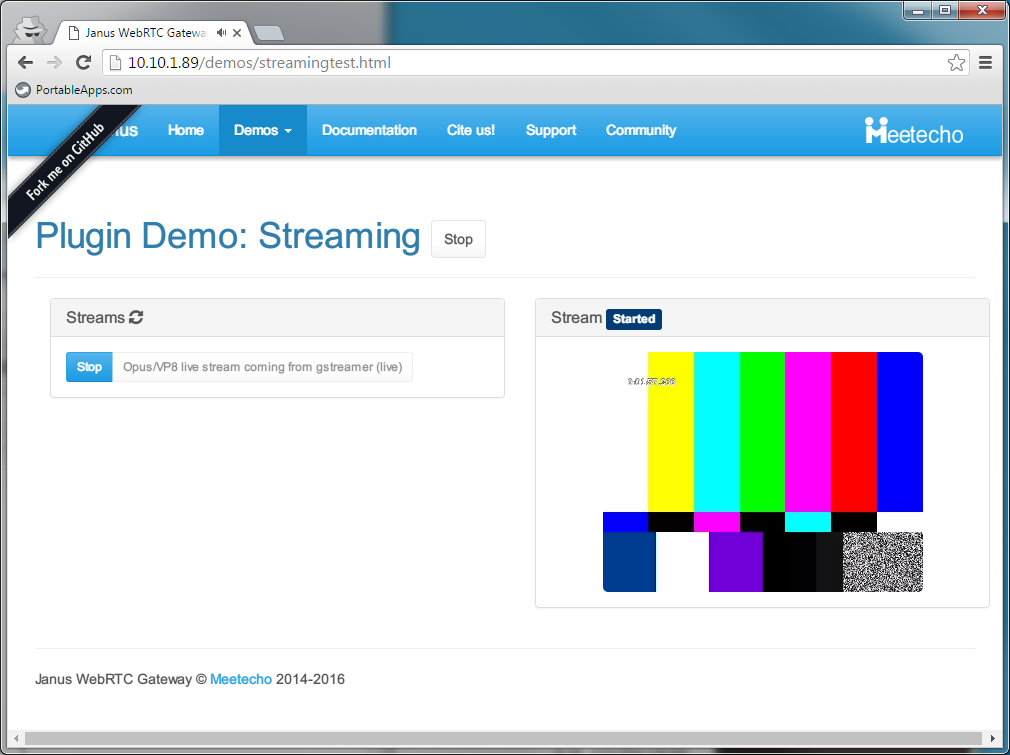
Task: Click the address bar URL field
Action: point(535,62)
